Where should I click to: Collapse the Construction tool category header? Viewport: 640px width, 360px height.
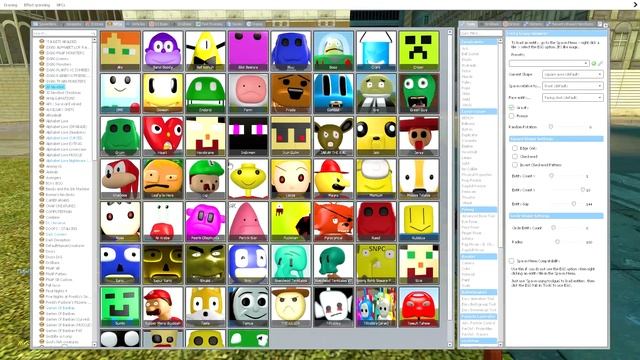coord(478,111)
